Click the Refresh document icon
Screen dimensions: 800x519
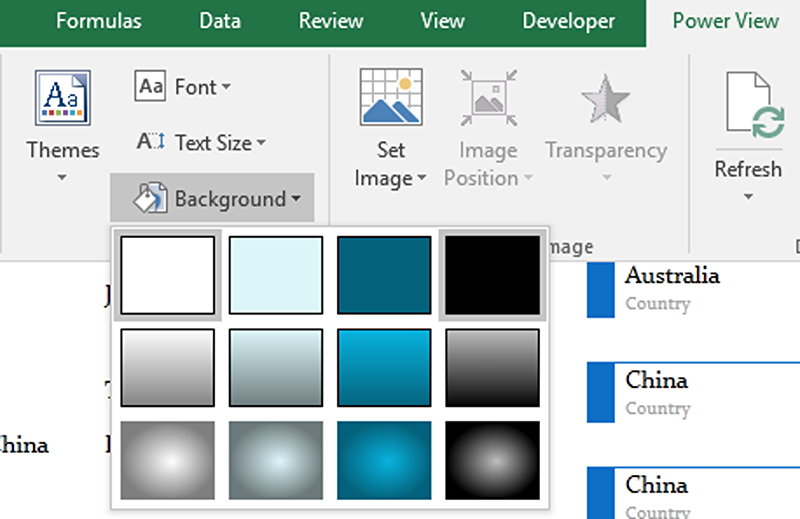coord(755,105)
